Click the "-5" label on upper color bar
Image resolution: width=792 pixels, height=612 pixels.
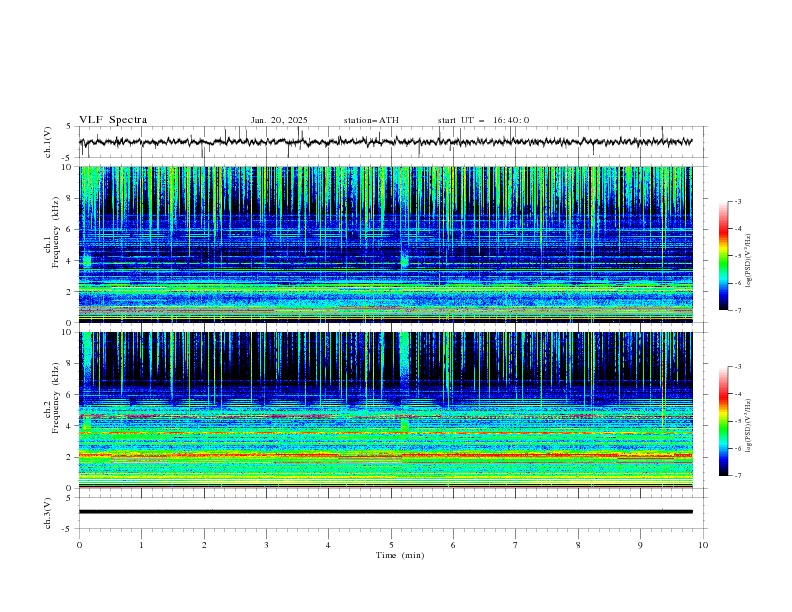click(x=738, y=256)
